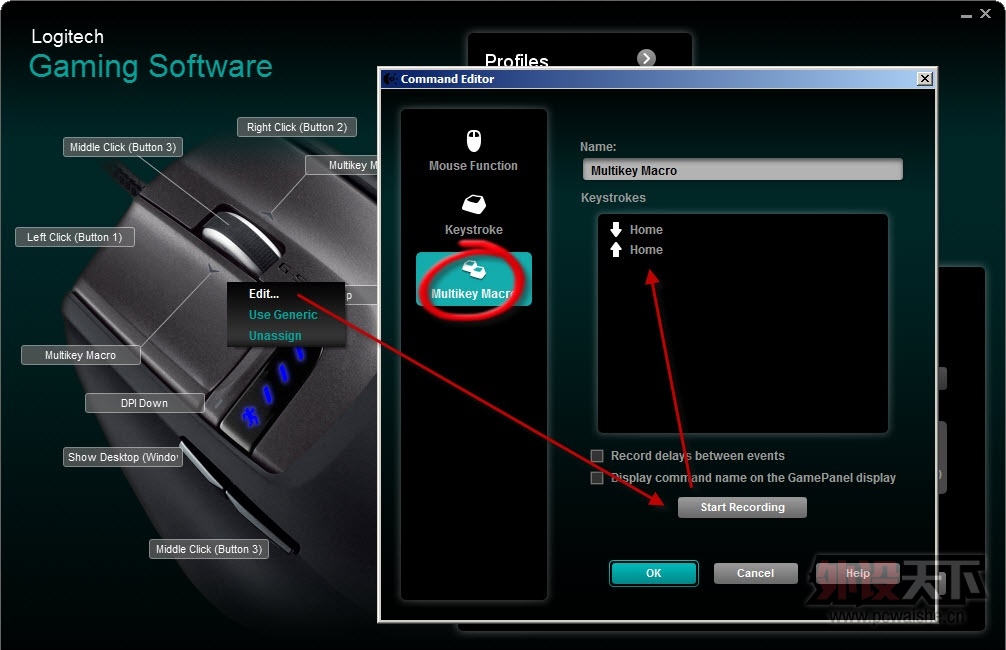This screenshot has height=650, width=1006.
Task: Select the Multikey Macro command type
Action: [x=473, y=279]
